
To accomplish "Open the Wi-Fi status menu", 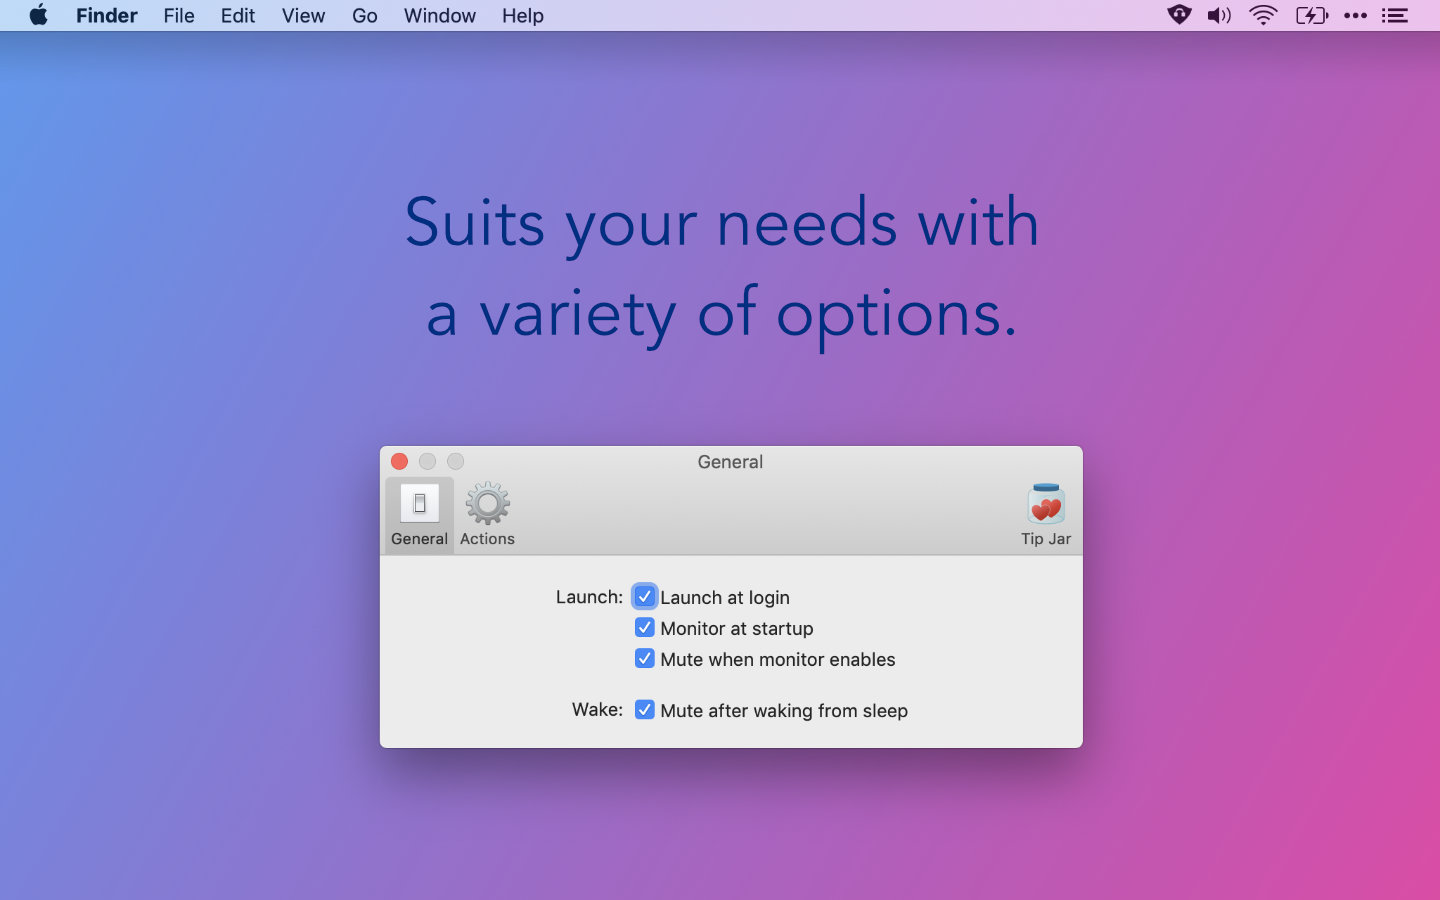I will 1263,16.
